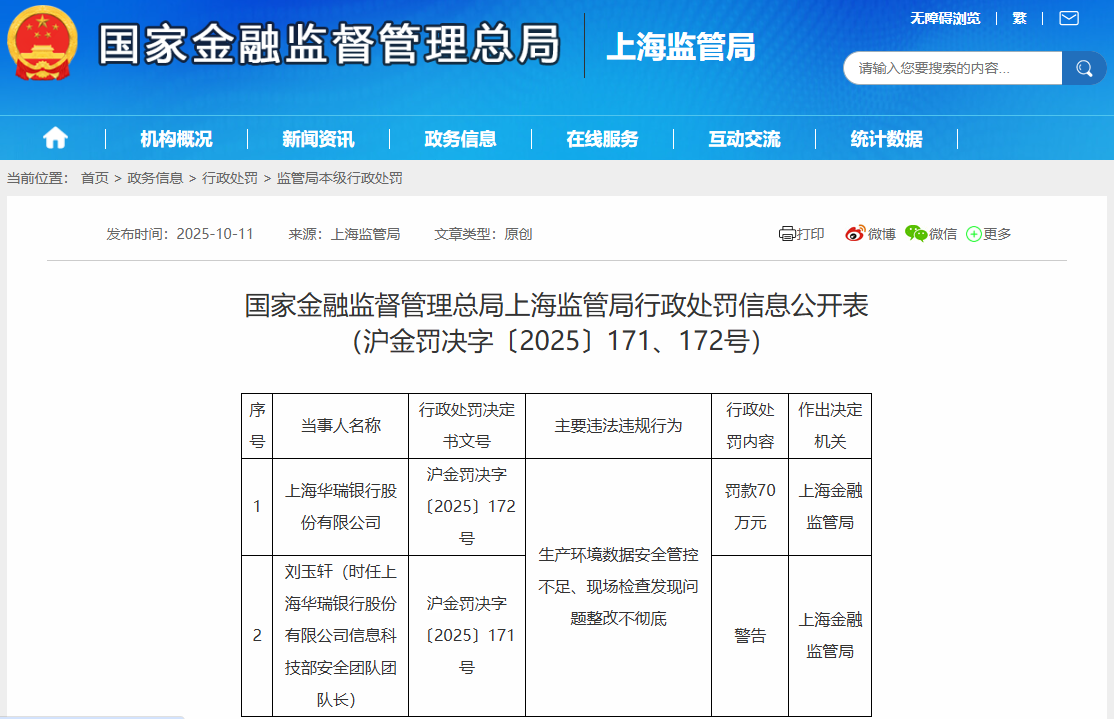Viewport: 1114px width, 719px height.
Task: Open the 新闻资讯 menu
Action: click(x=318, y=139)
